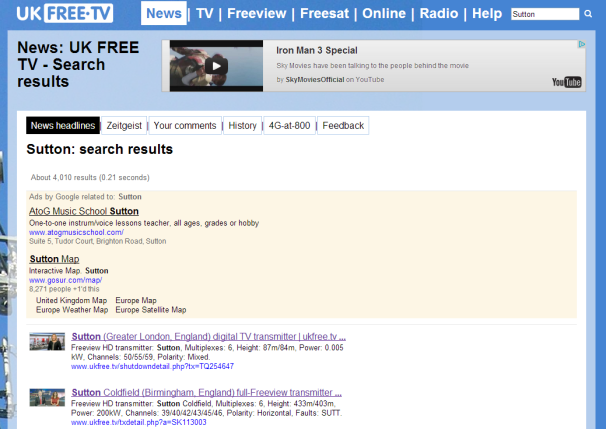Visit the www.gosur.com/map link
The image size is (606, 429).
tap(65, 280)
